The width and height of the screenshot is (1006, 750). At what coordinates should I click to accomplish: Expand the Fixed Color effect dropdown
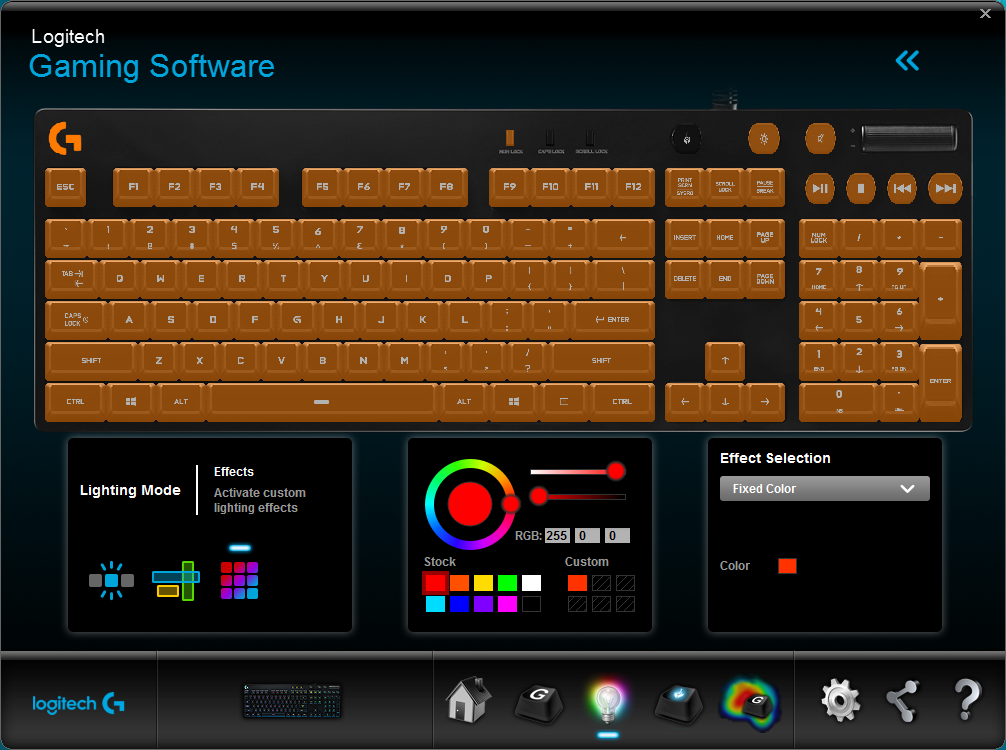(824, 489)
